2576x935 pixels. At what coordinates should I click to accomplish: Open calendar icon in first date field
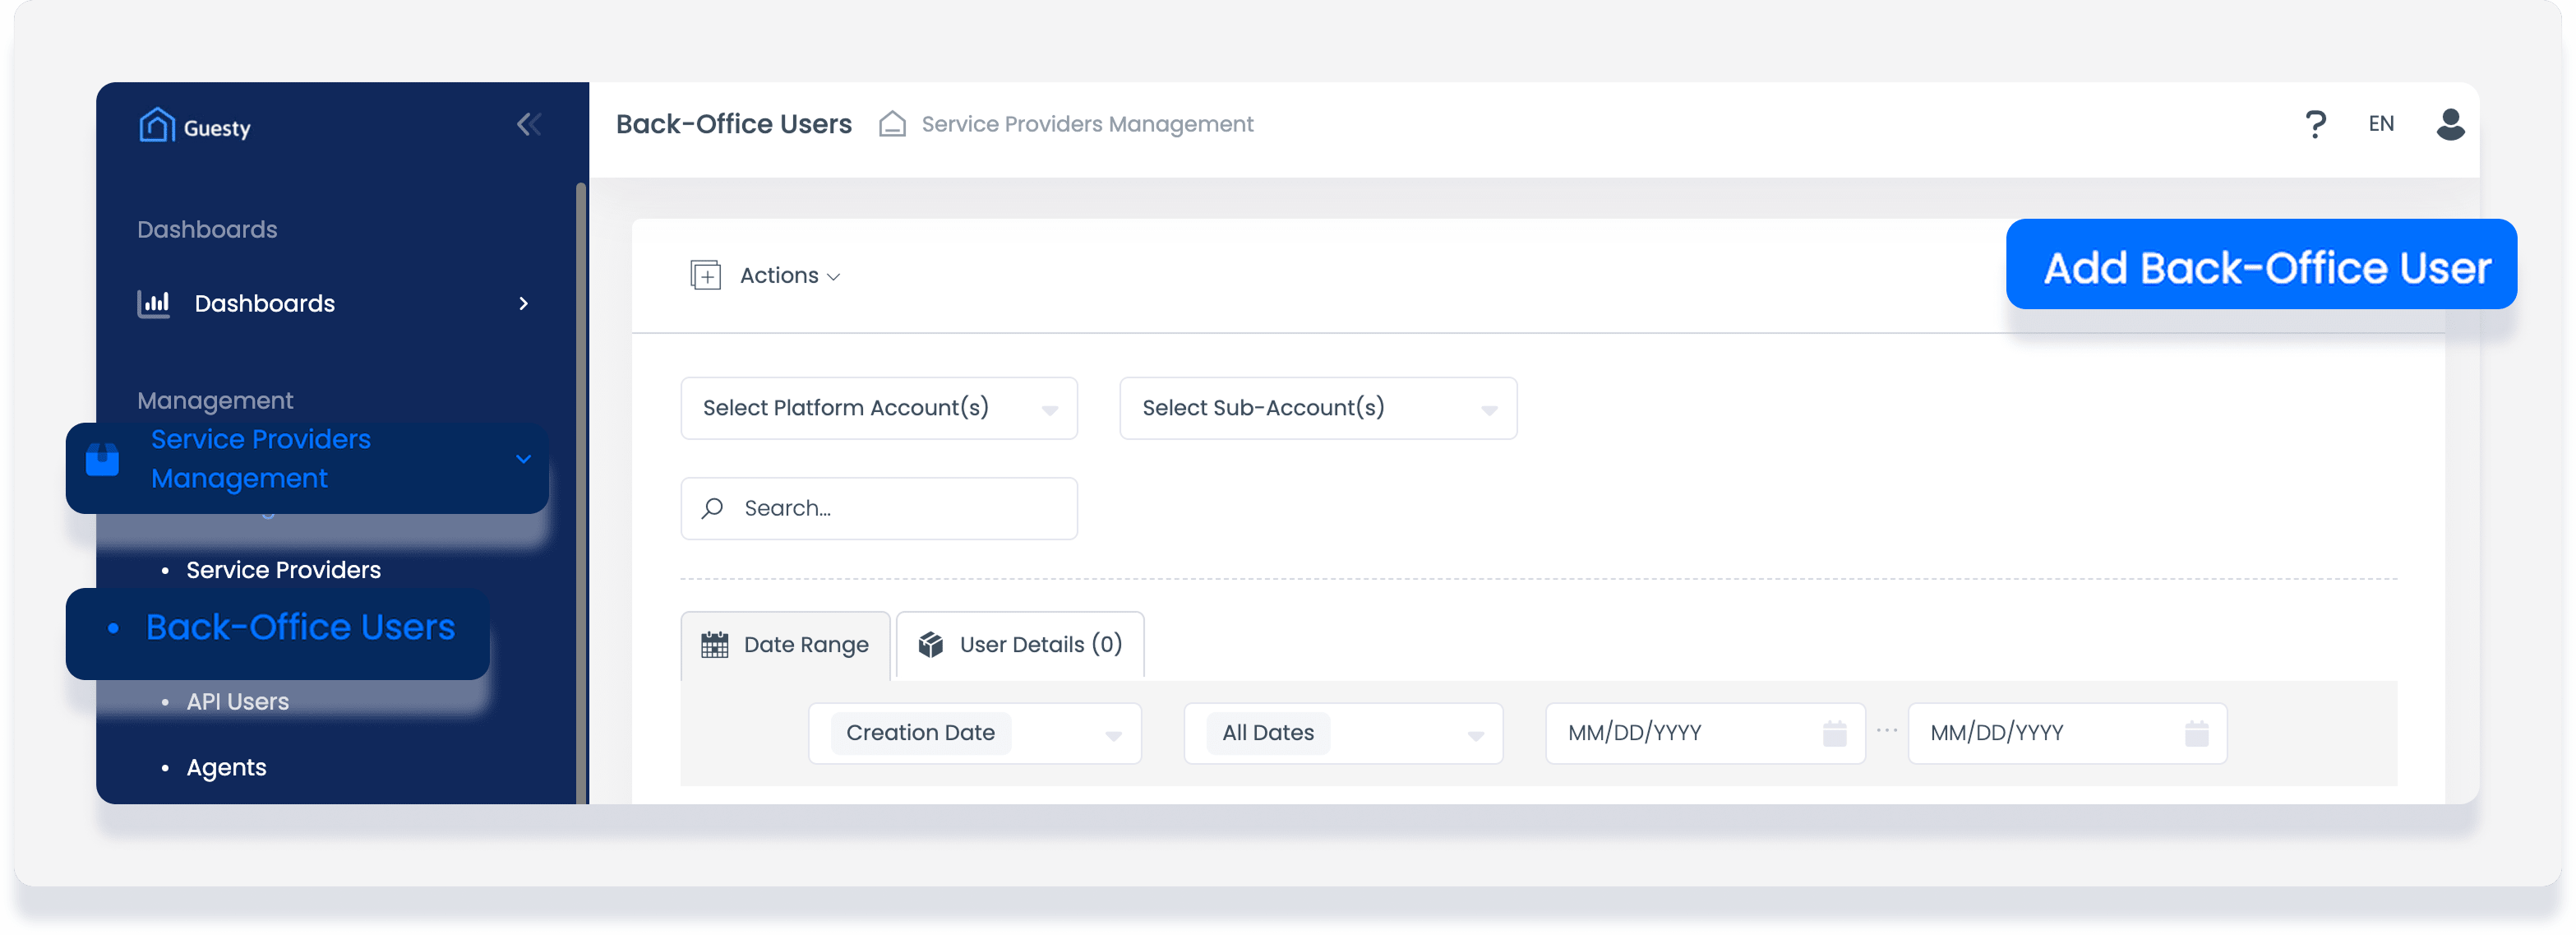click(x=1833, y=733)
